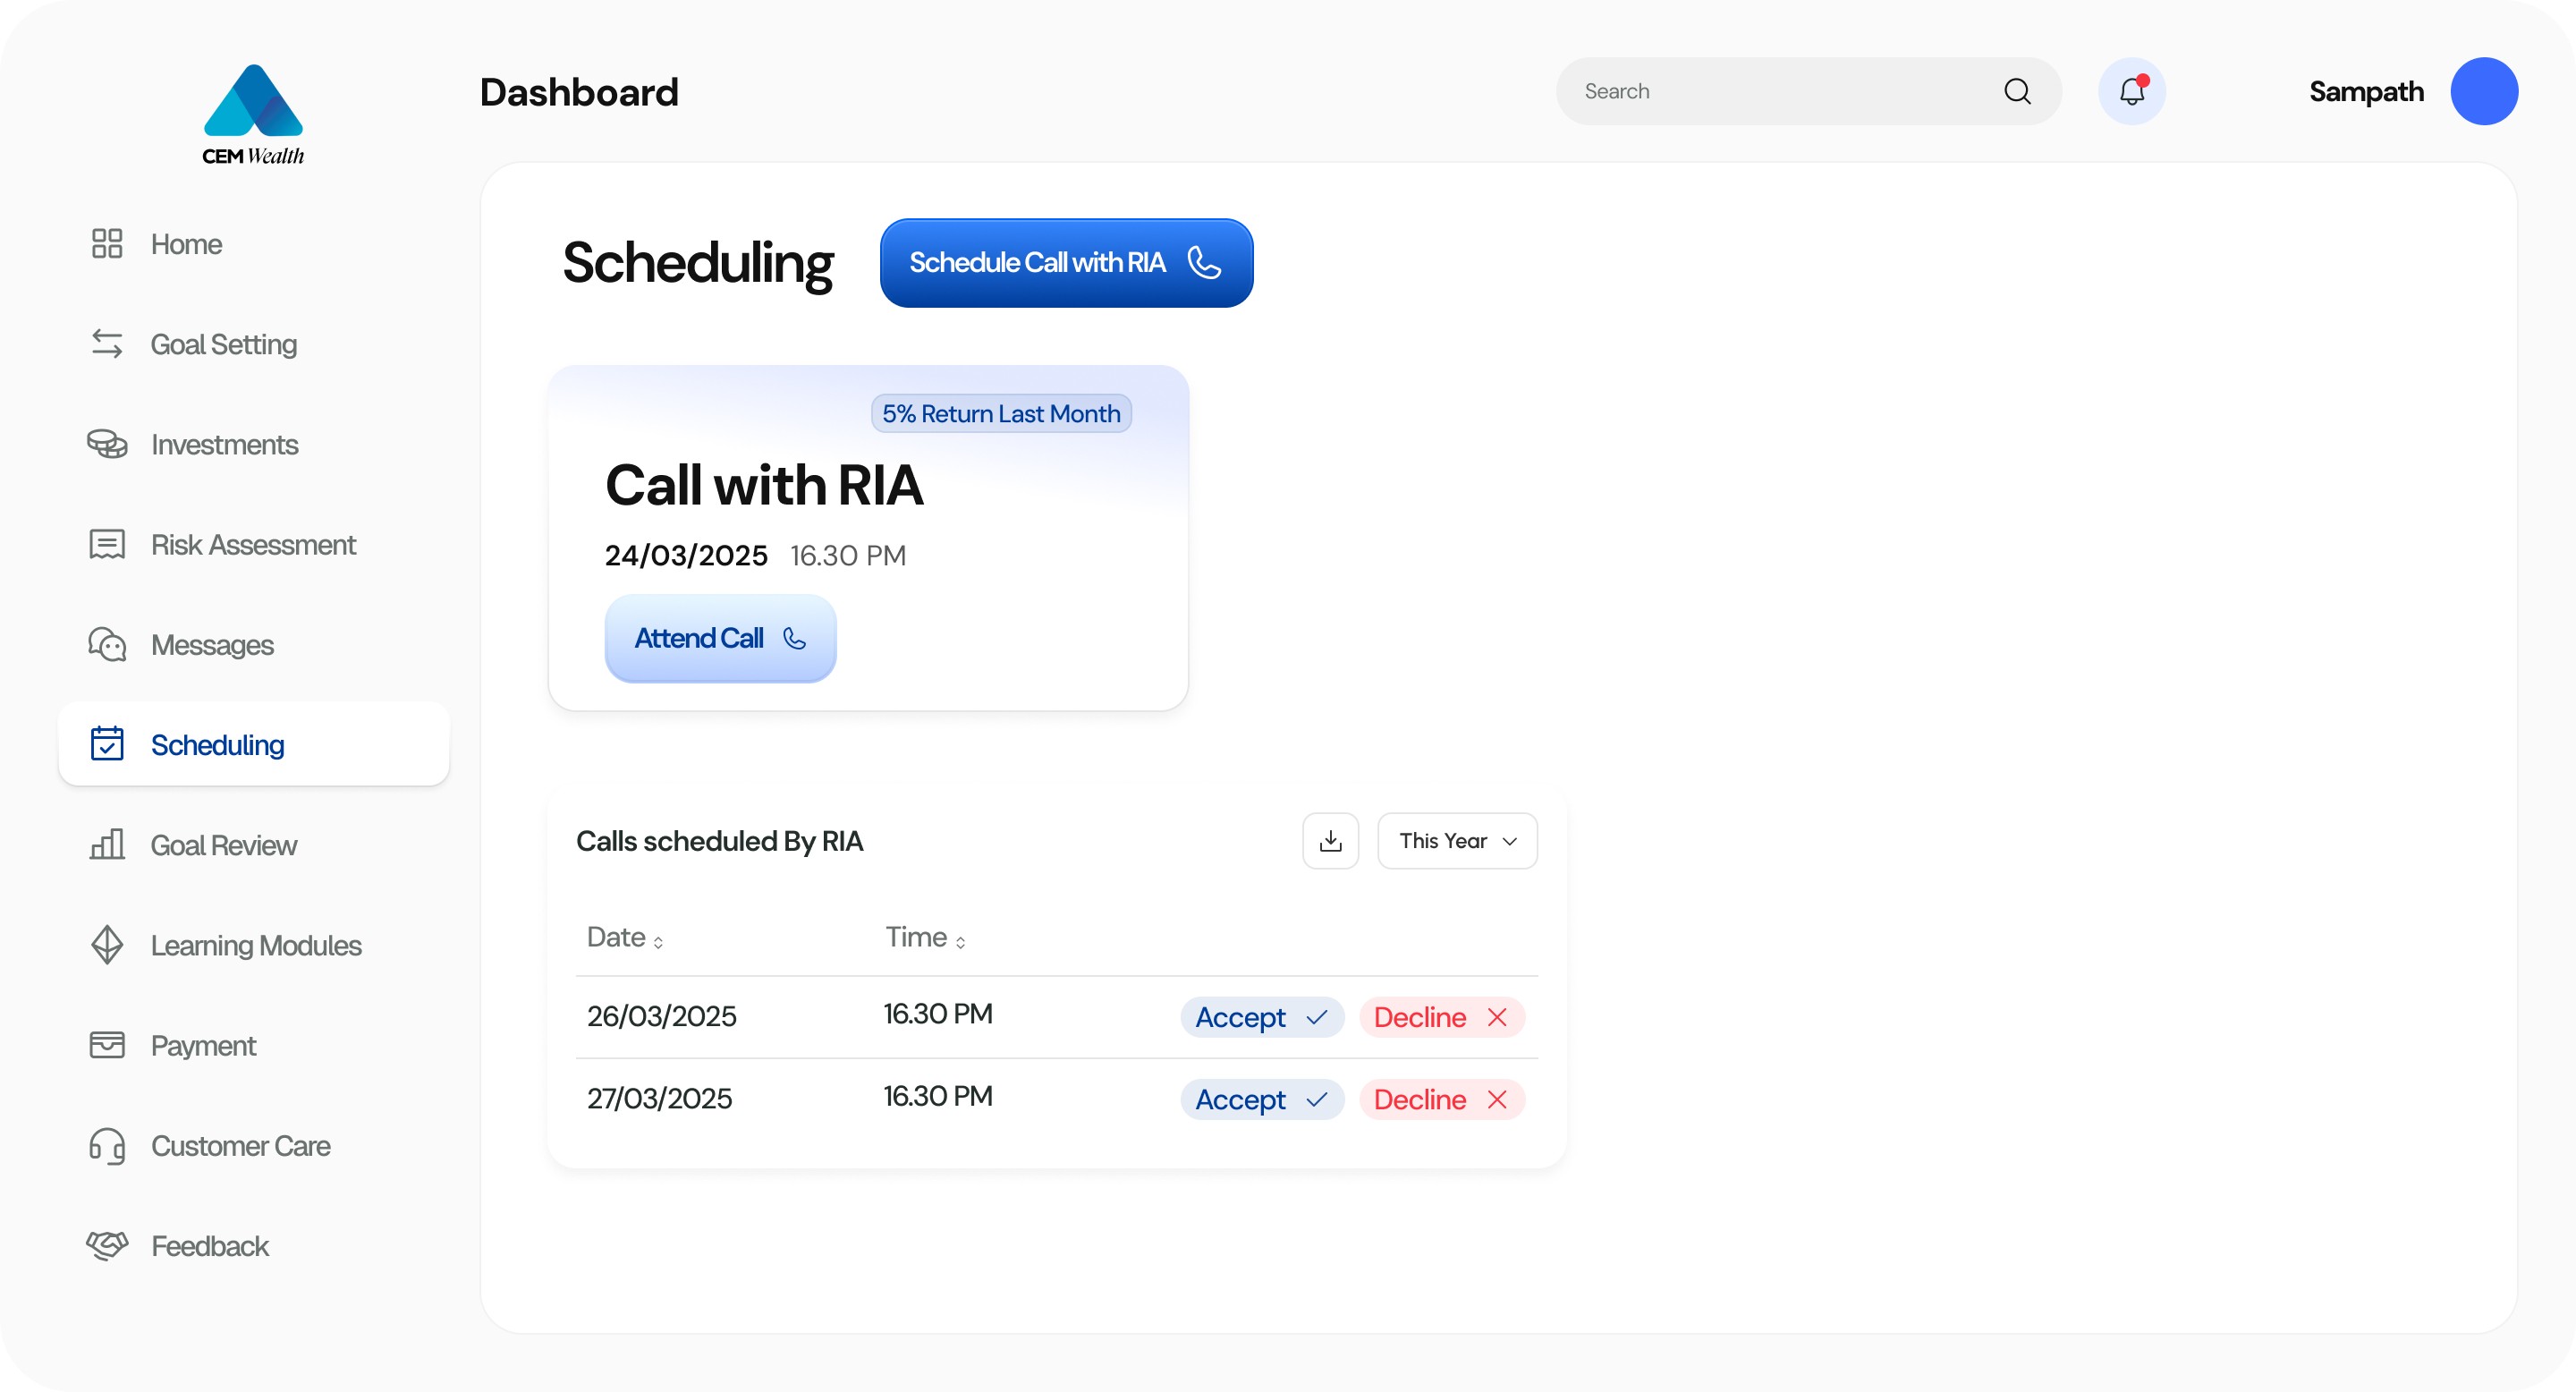Open the This Year dropdown
The image size is (2576, 1392).
click(x=1457, y=841)
